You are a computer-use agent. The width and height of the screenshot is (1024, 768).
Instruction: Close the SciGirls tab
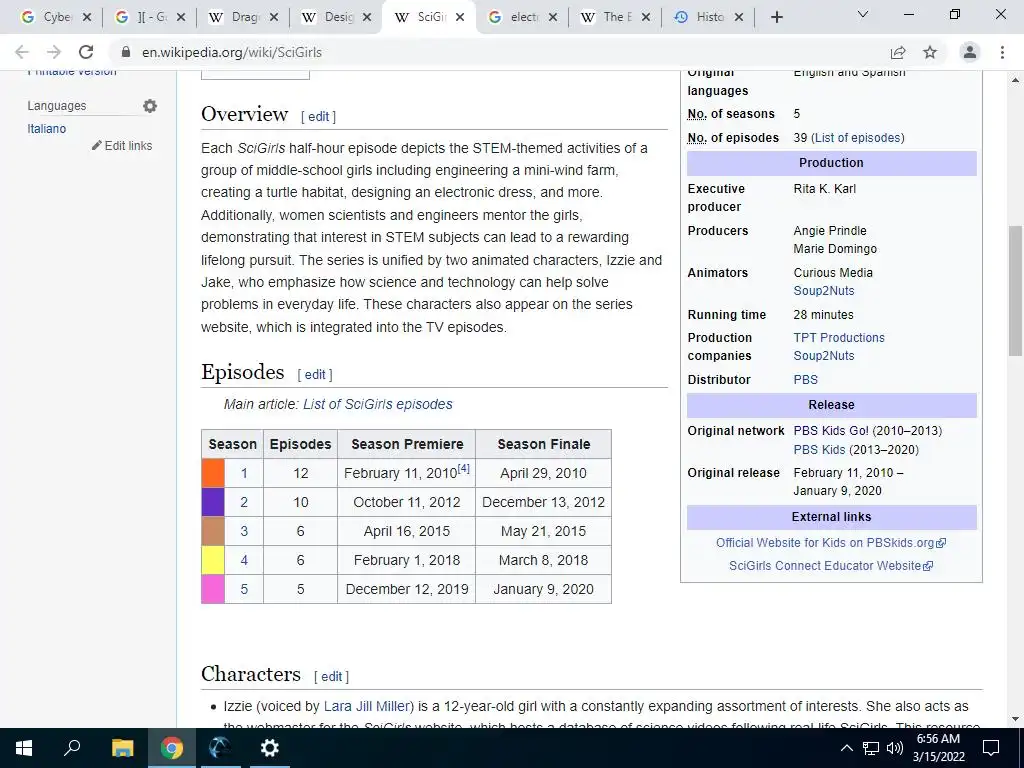point(460,17)
